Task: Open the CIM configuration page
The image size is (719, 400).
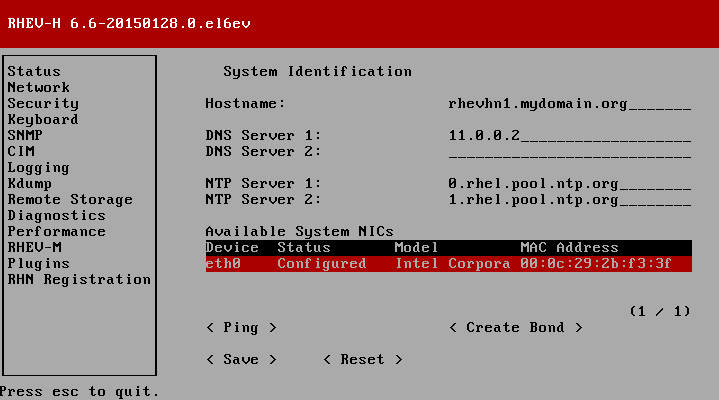Action: [21, 151]
